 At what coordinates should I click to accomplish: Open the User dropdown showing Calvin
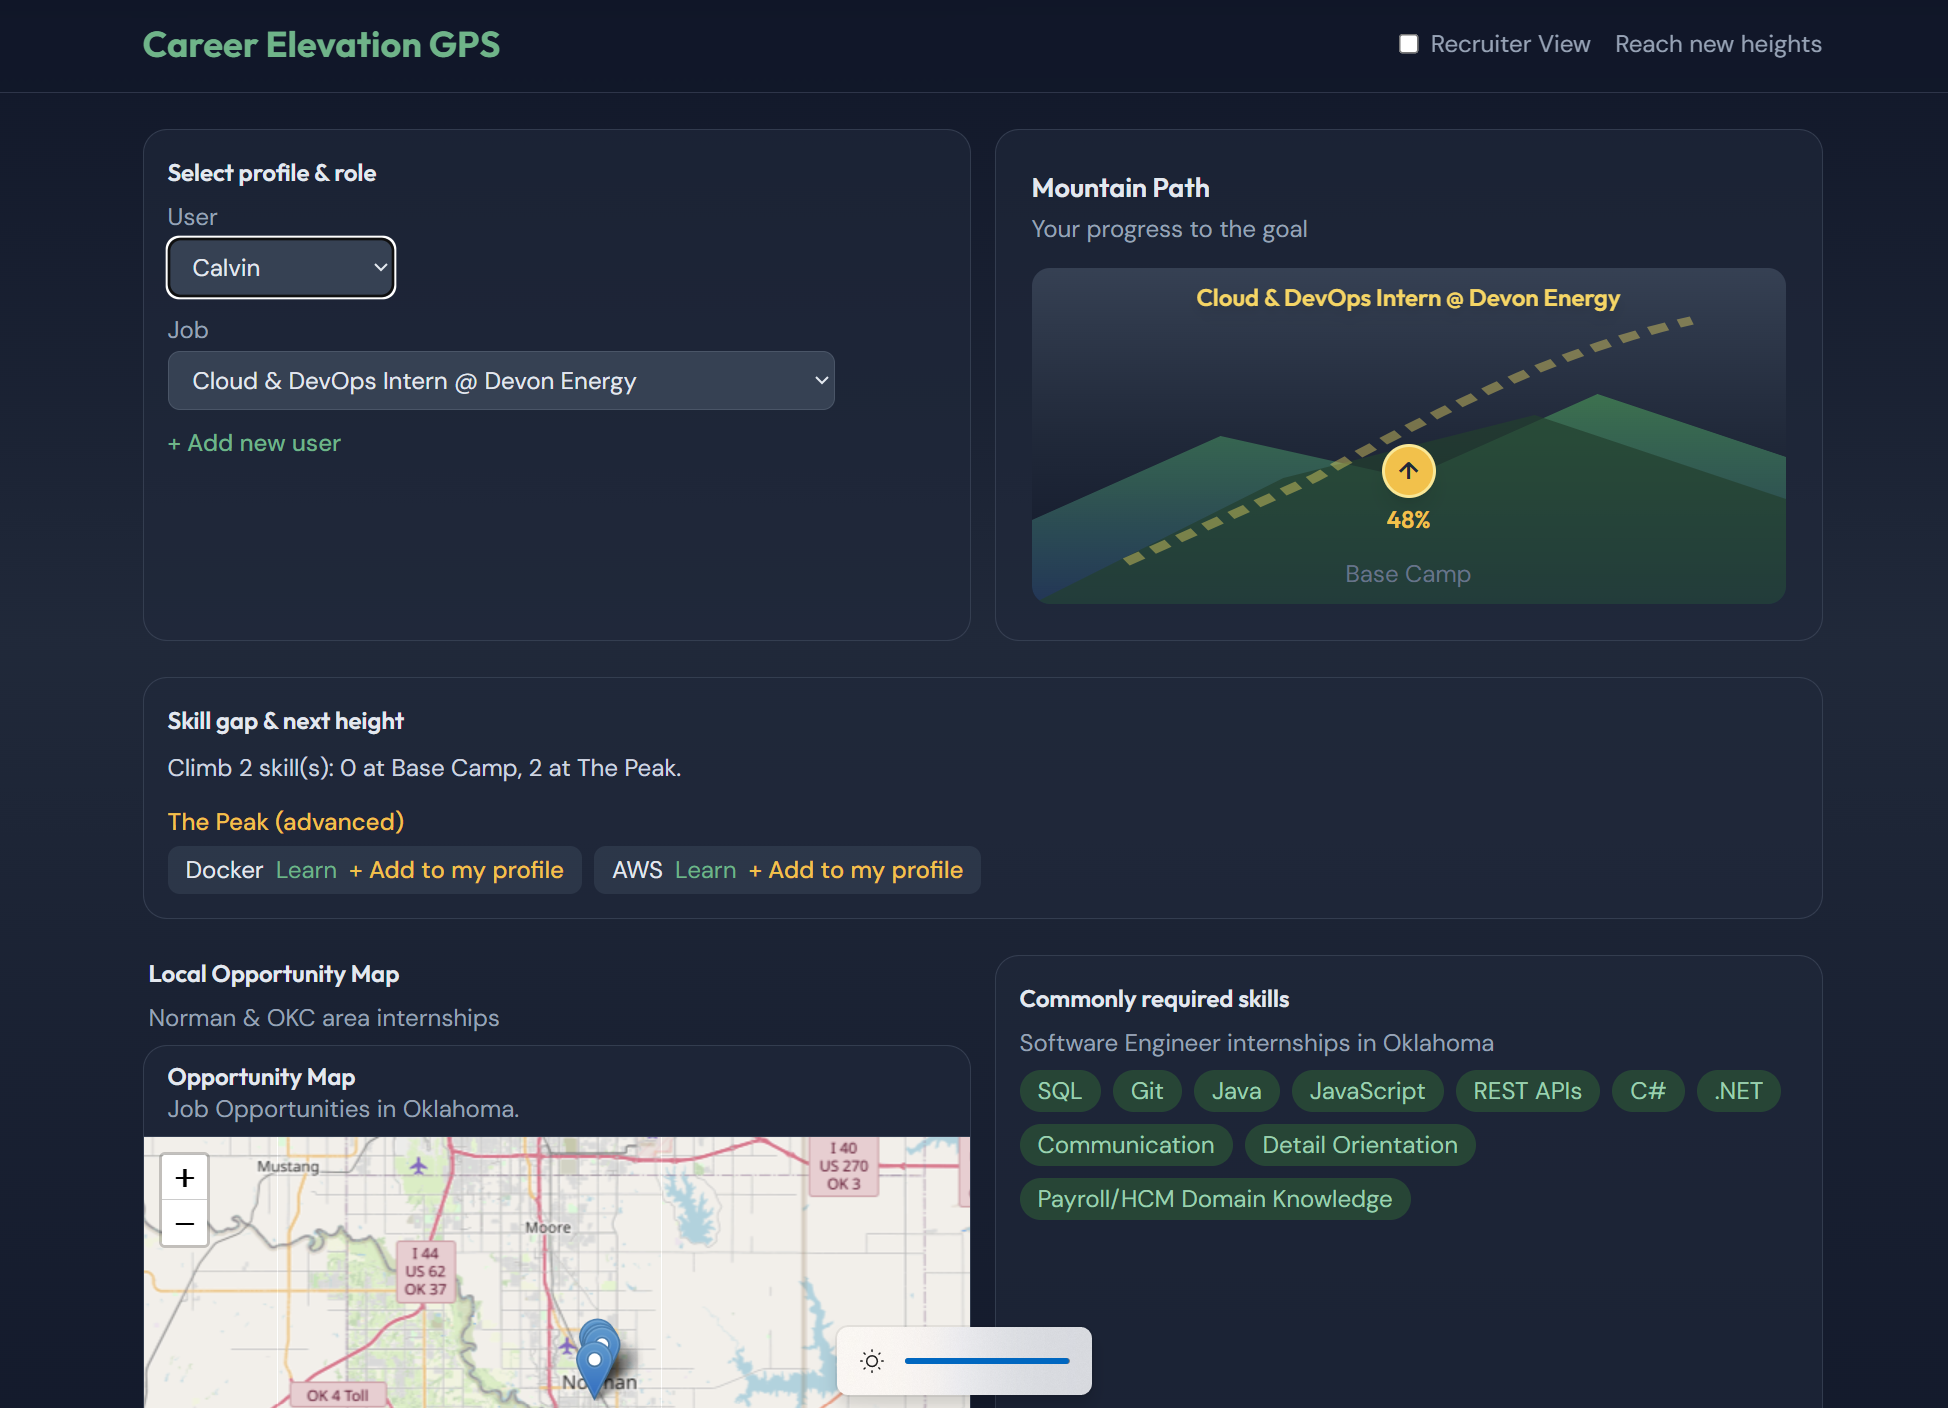[281, 268]
